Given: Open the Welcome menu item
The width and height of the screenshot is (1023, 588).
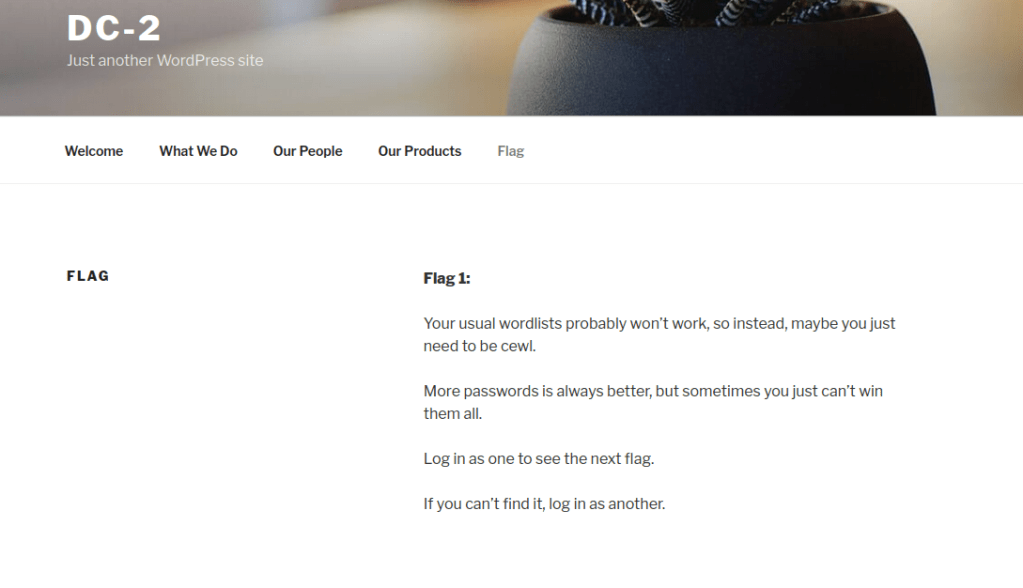Looking at the screenshot, I should click(x=94, y=151).
